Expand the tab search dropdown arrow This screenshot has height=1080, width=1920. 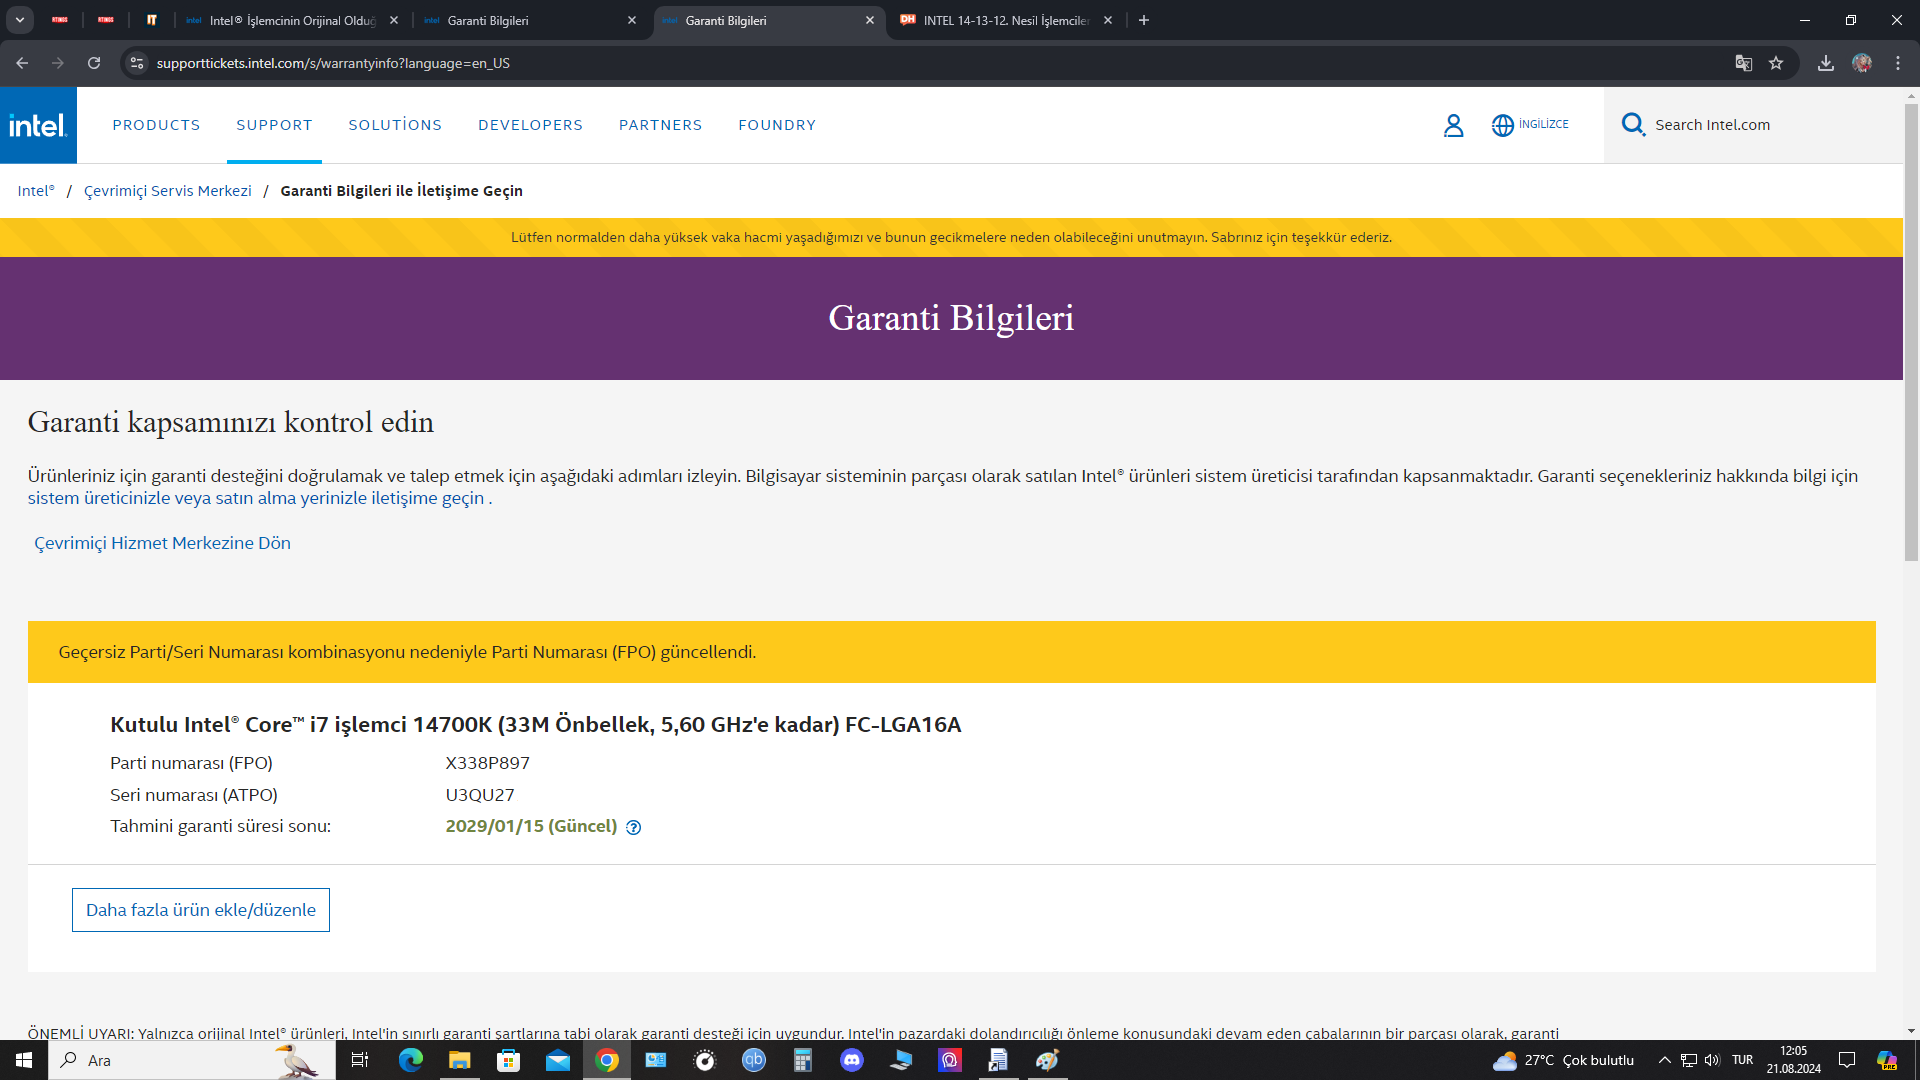(20, 20)
